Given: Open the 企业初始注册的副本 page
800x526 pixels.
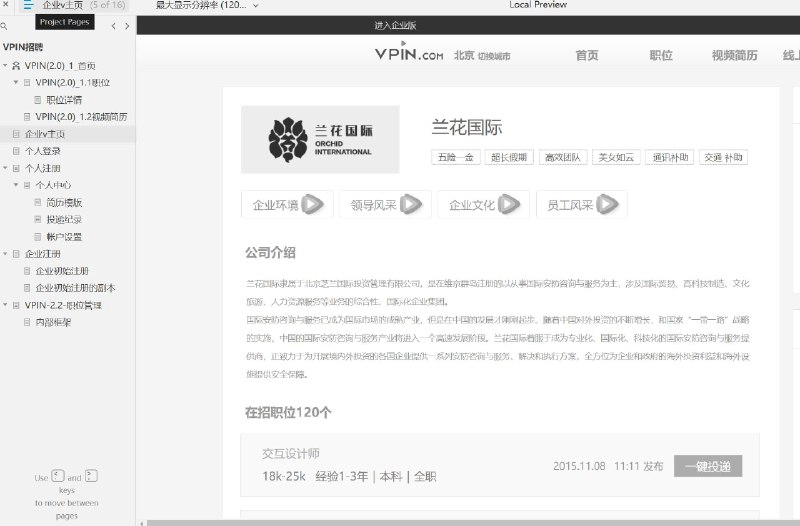Looking at the screenshot, I should [x=75, y=288].
